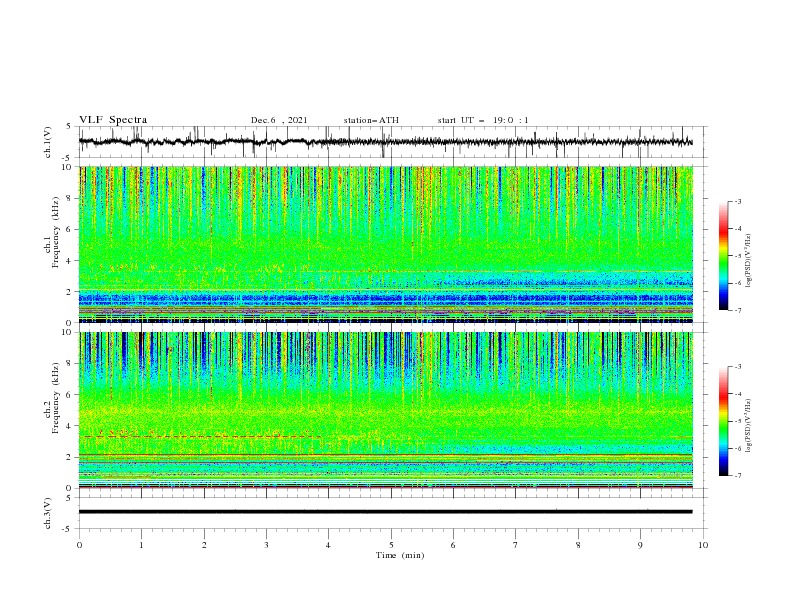Click the 'start UT = 19:0 :1' text
The width and height of the screenshot is (792, 612).
tap(483, 120)
